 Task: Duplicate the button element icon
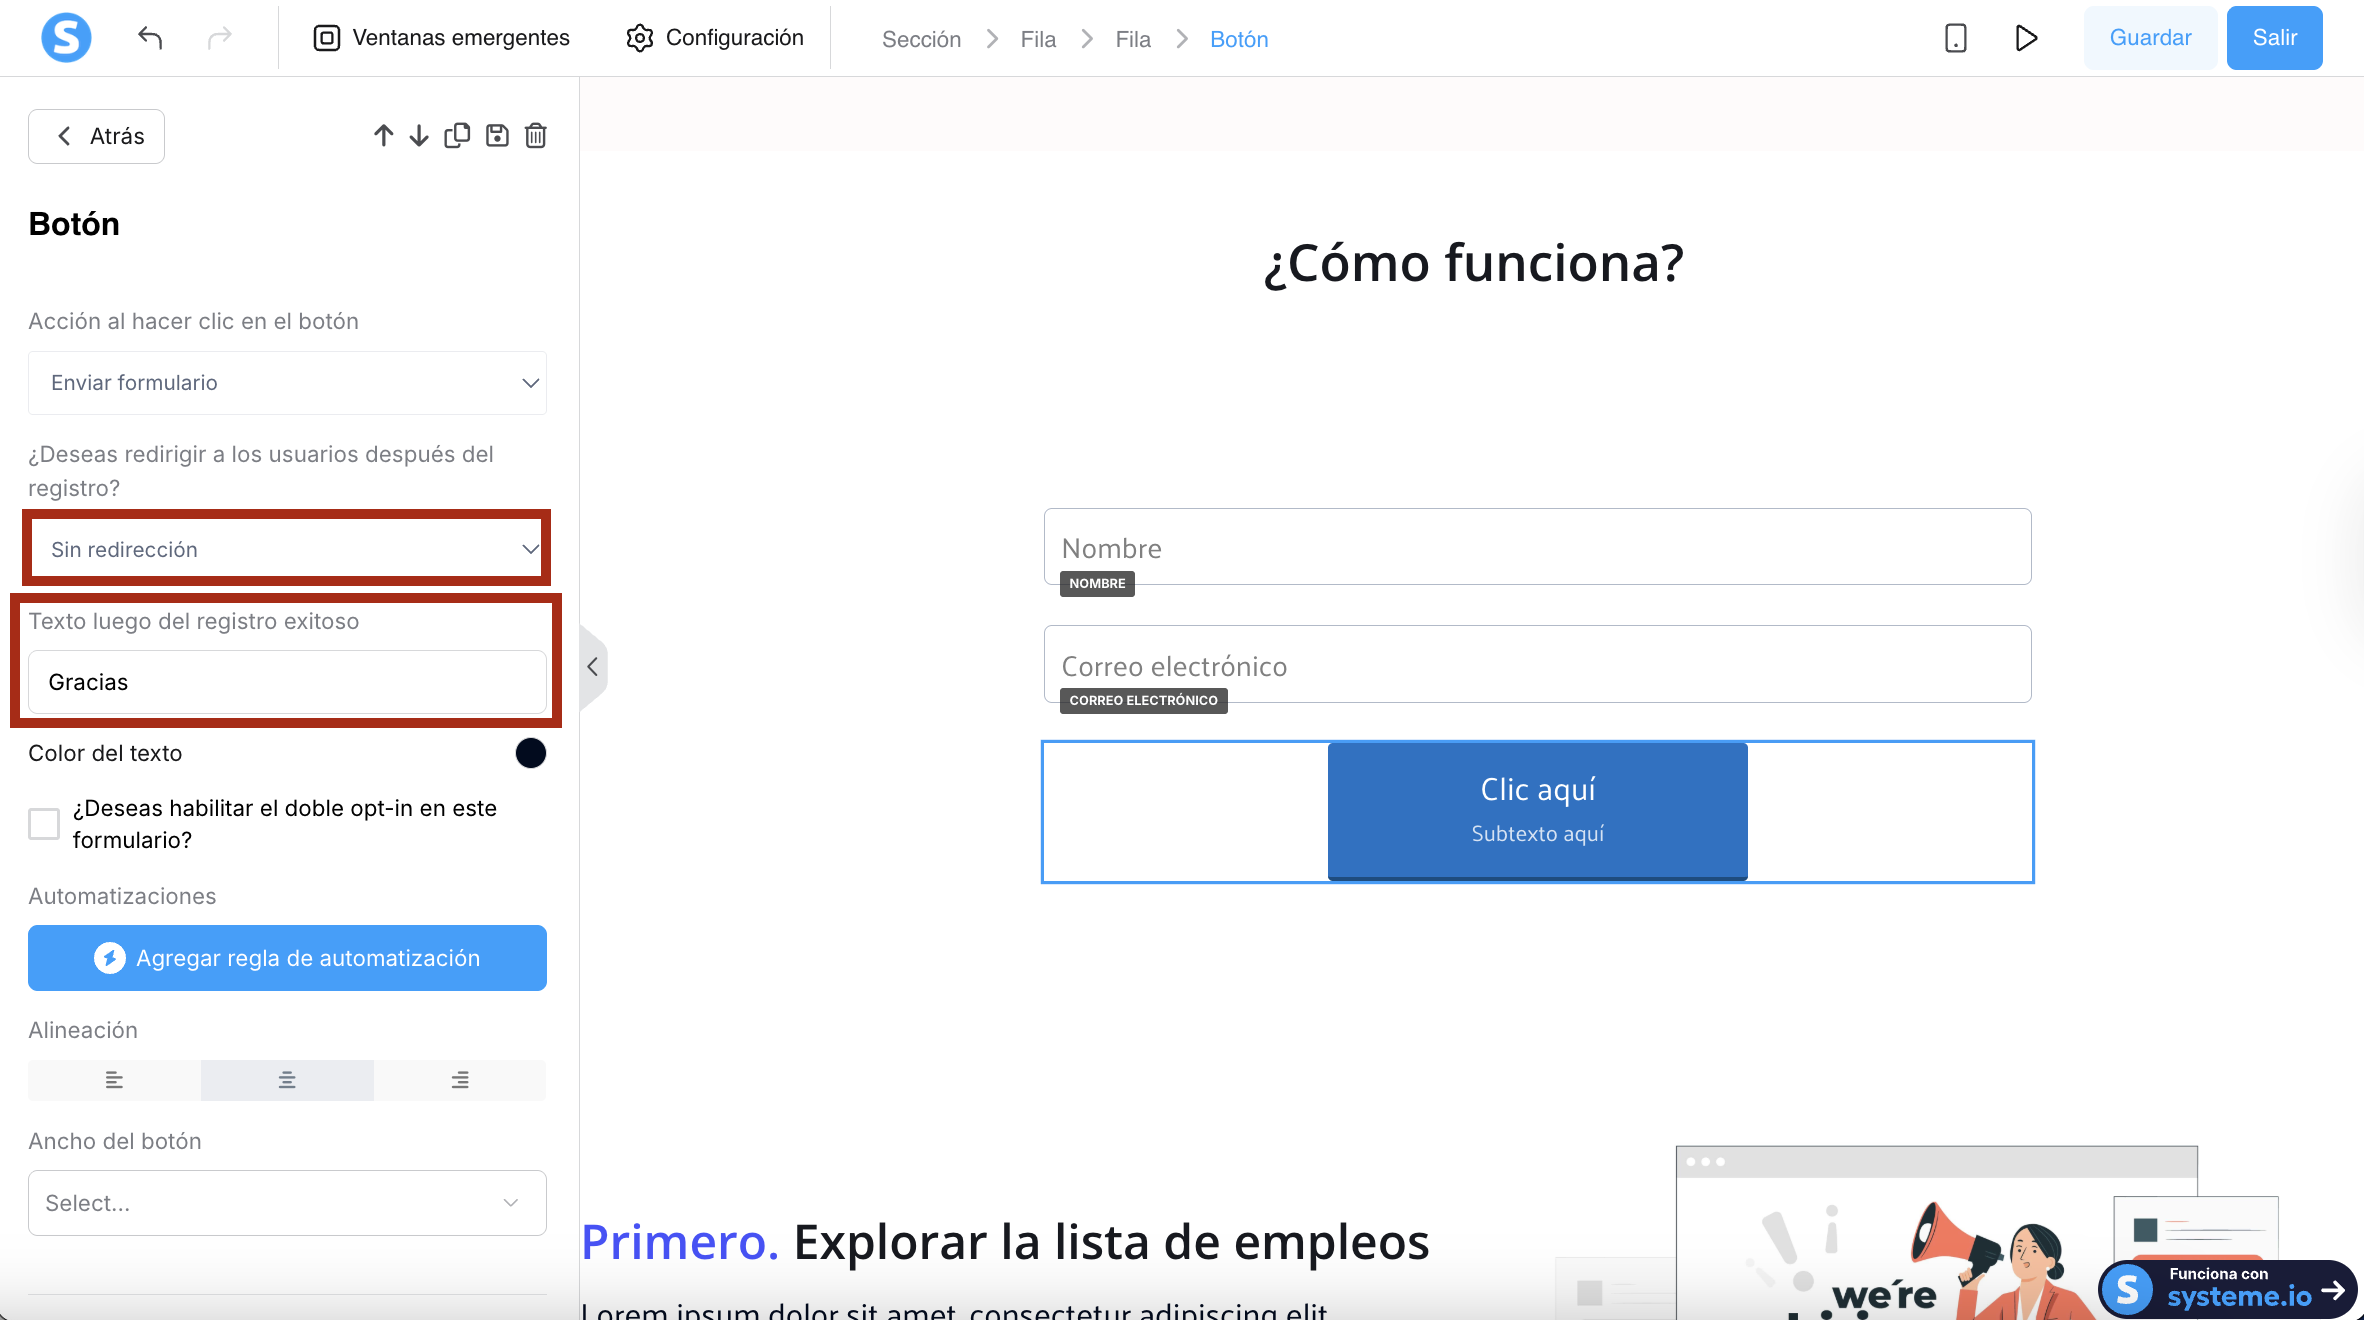click(457, 136)
